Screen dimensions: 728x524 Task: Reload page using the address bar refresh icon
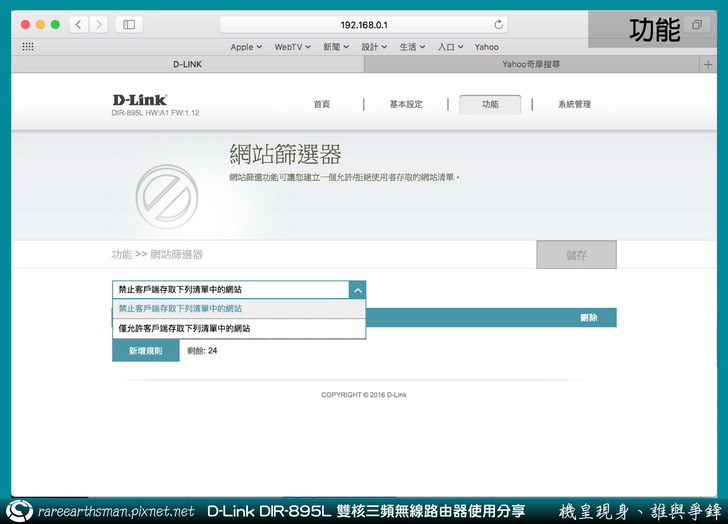498,24
